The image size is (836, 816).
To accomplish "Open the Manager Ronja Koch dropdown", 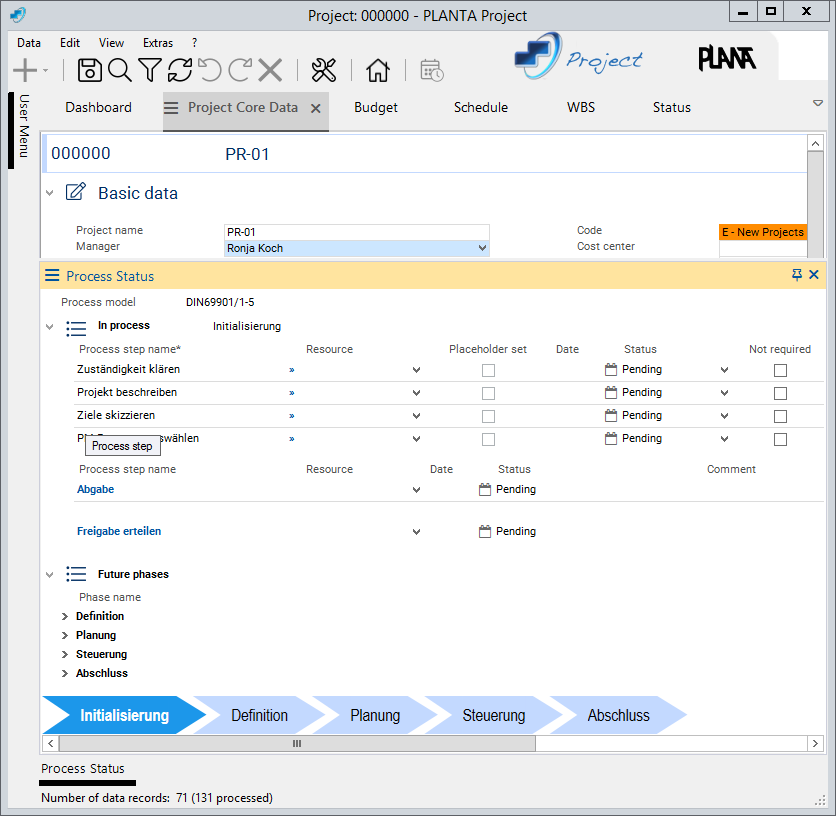I will coord(482,248).
